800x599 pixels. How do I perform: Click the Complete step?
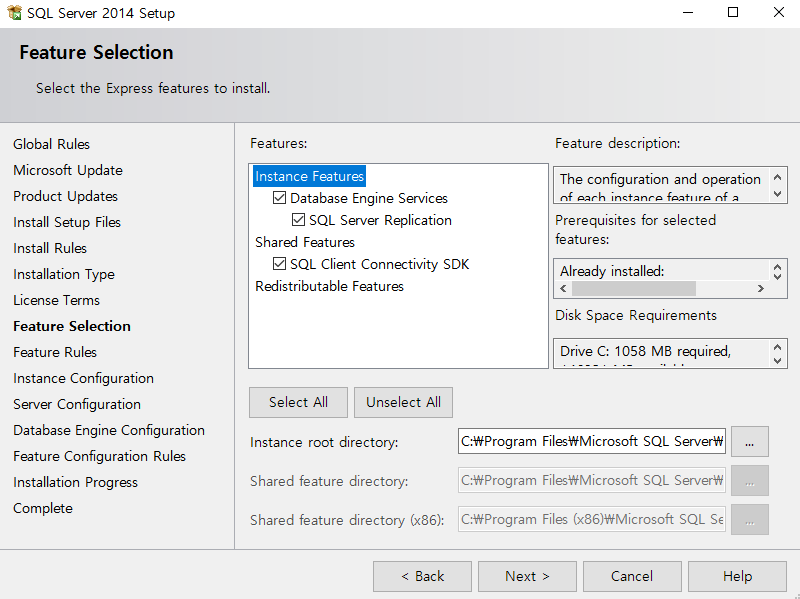pyautogui.click(x=43, y=508)
